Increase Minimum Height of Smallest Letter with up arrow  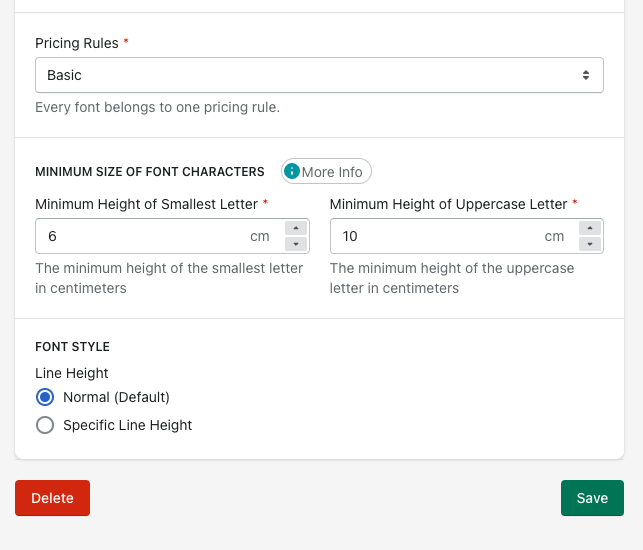click(x=296, y=229)
